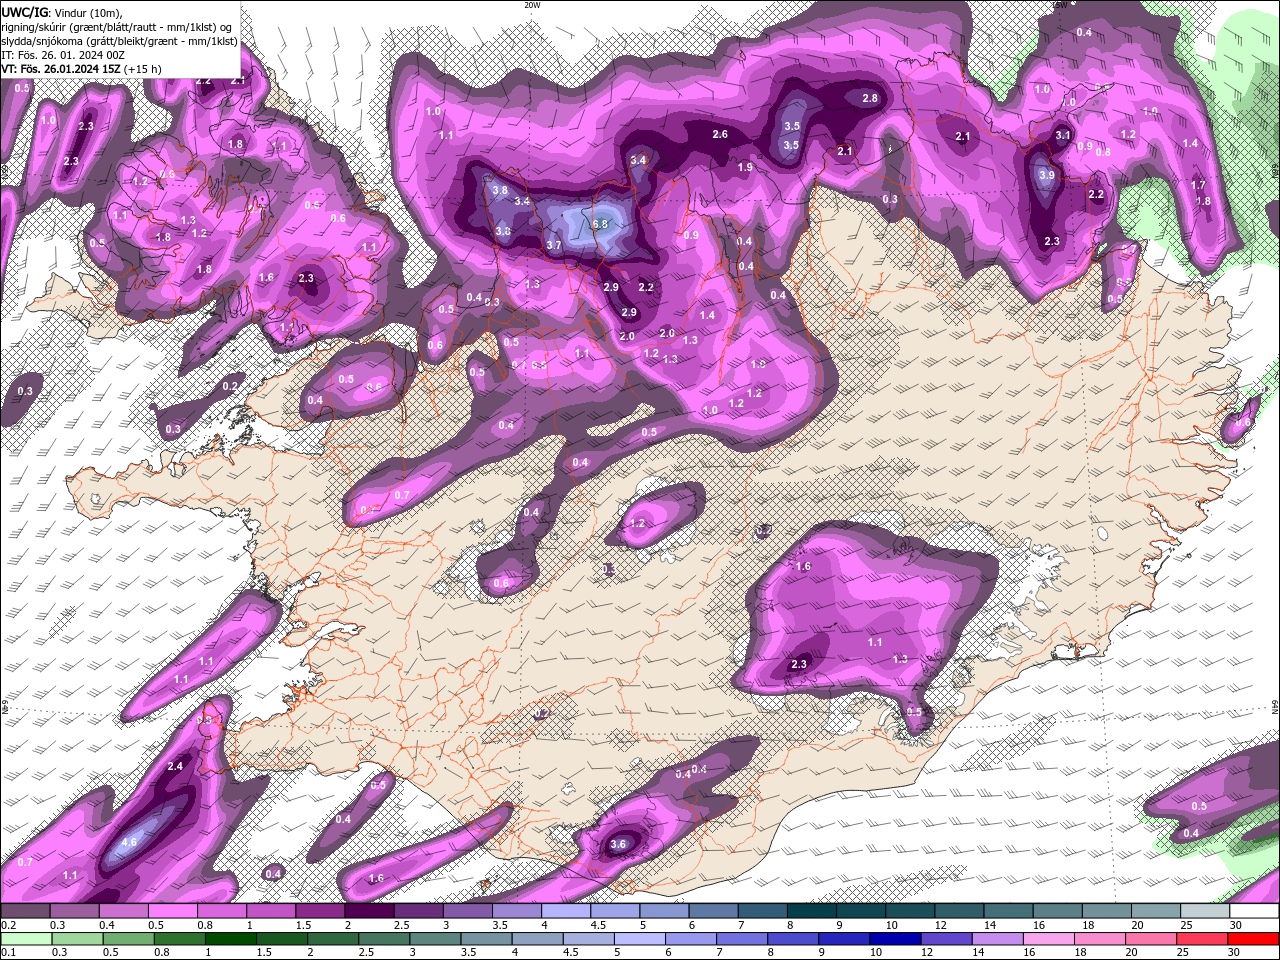Select the dark blue 10 swatch in lower legend
Image resolution: width=1280 pixels, height=960 pixels.
pyautogui.click(x=894, y=939)
